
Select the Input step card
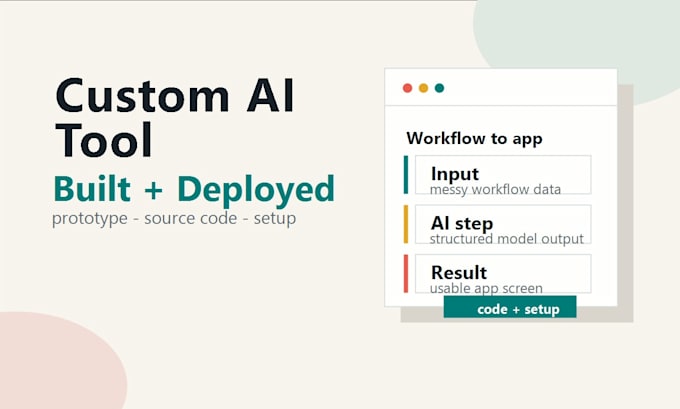pos(503,175)
